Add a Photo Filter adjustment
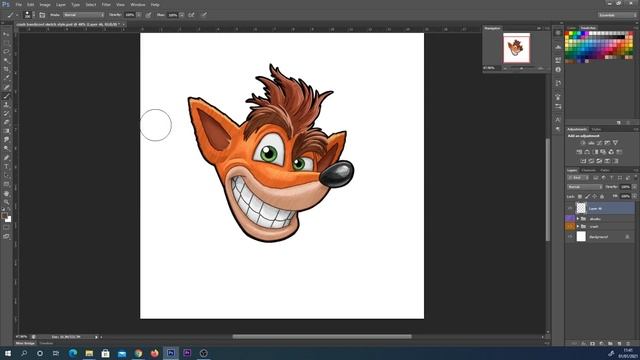Viewport: 640px width, 360px height. point(603,152)
